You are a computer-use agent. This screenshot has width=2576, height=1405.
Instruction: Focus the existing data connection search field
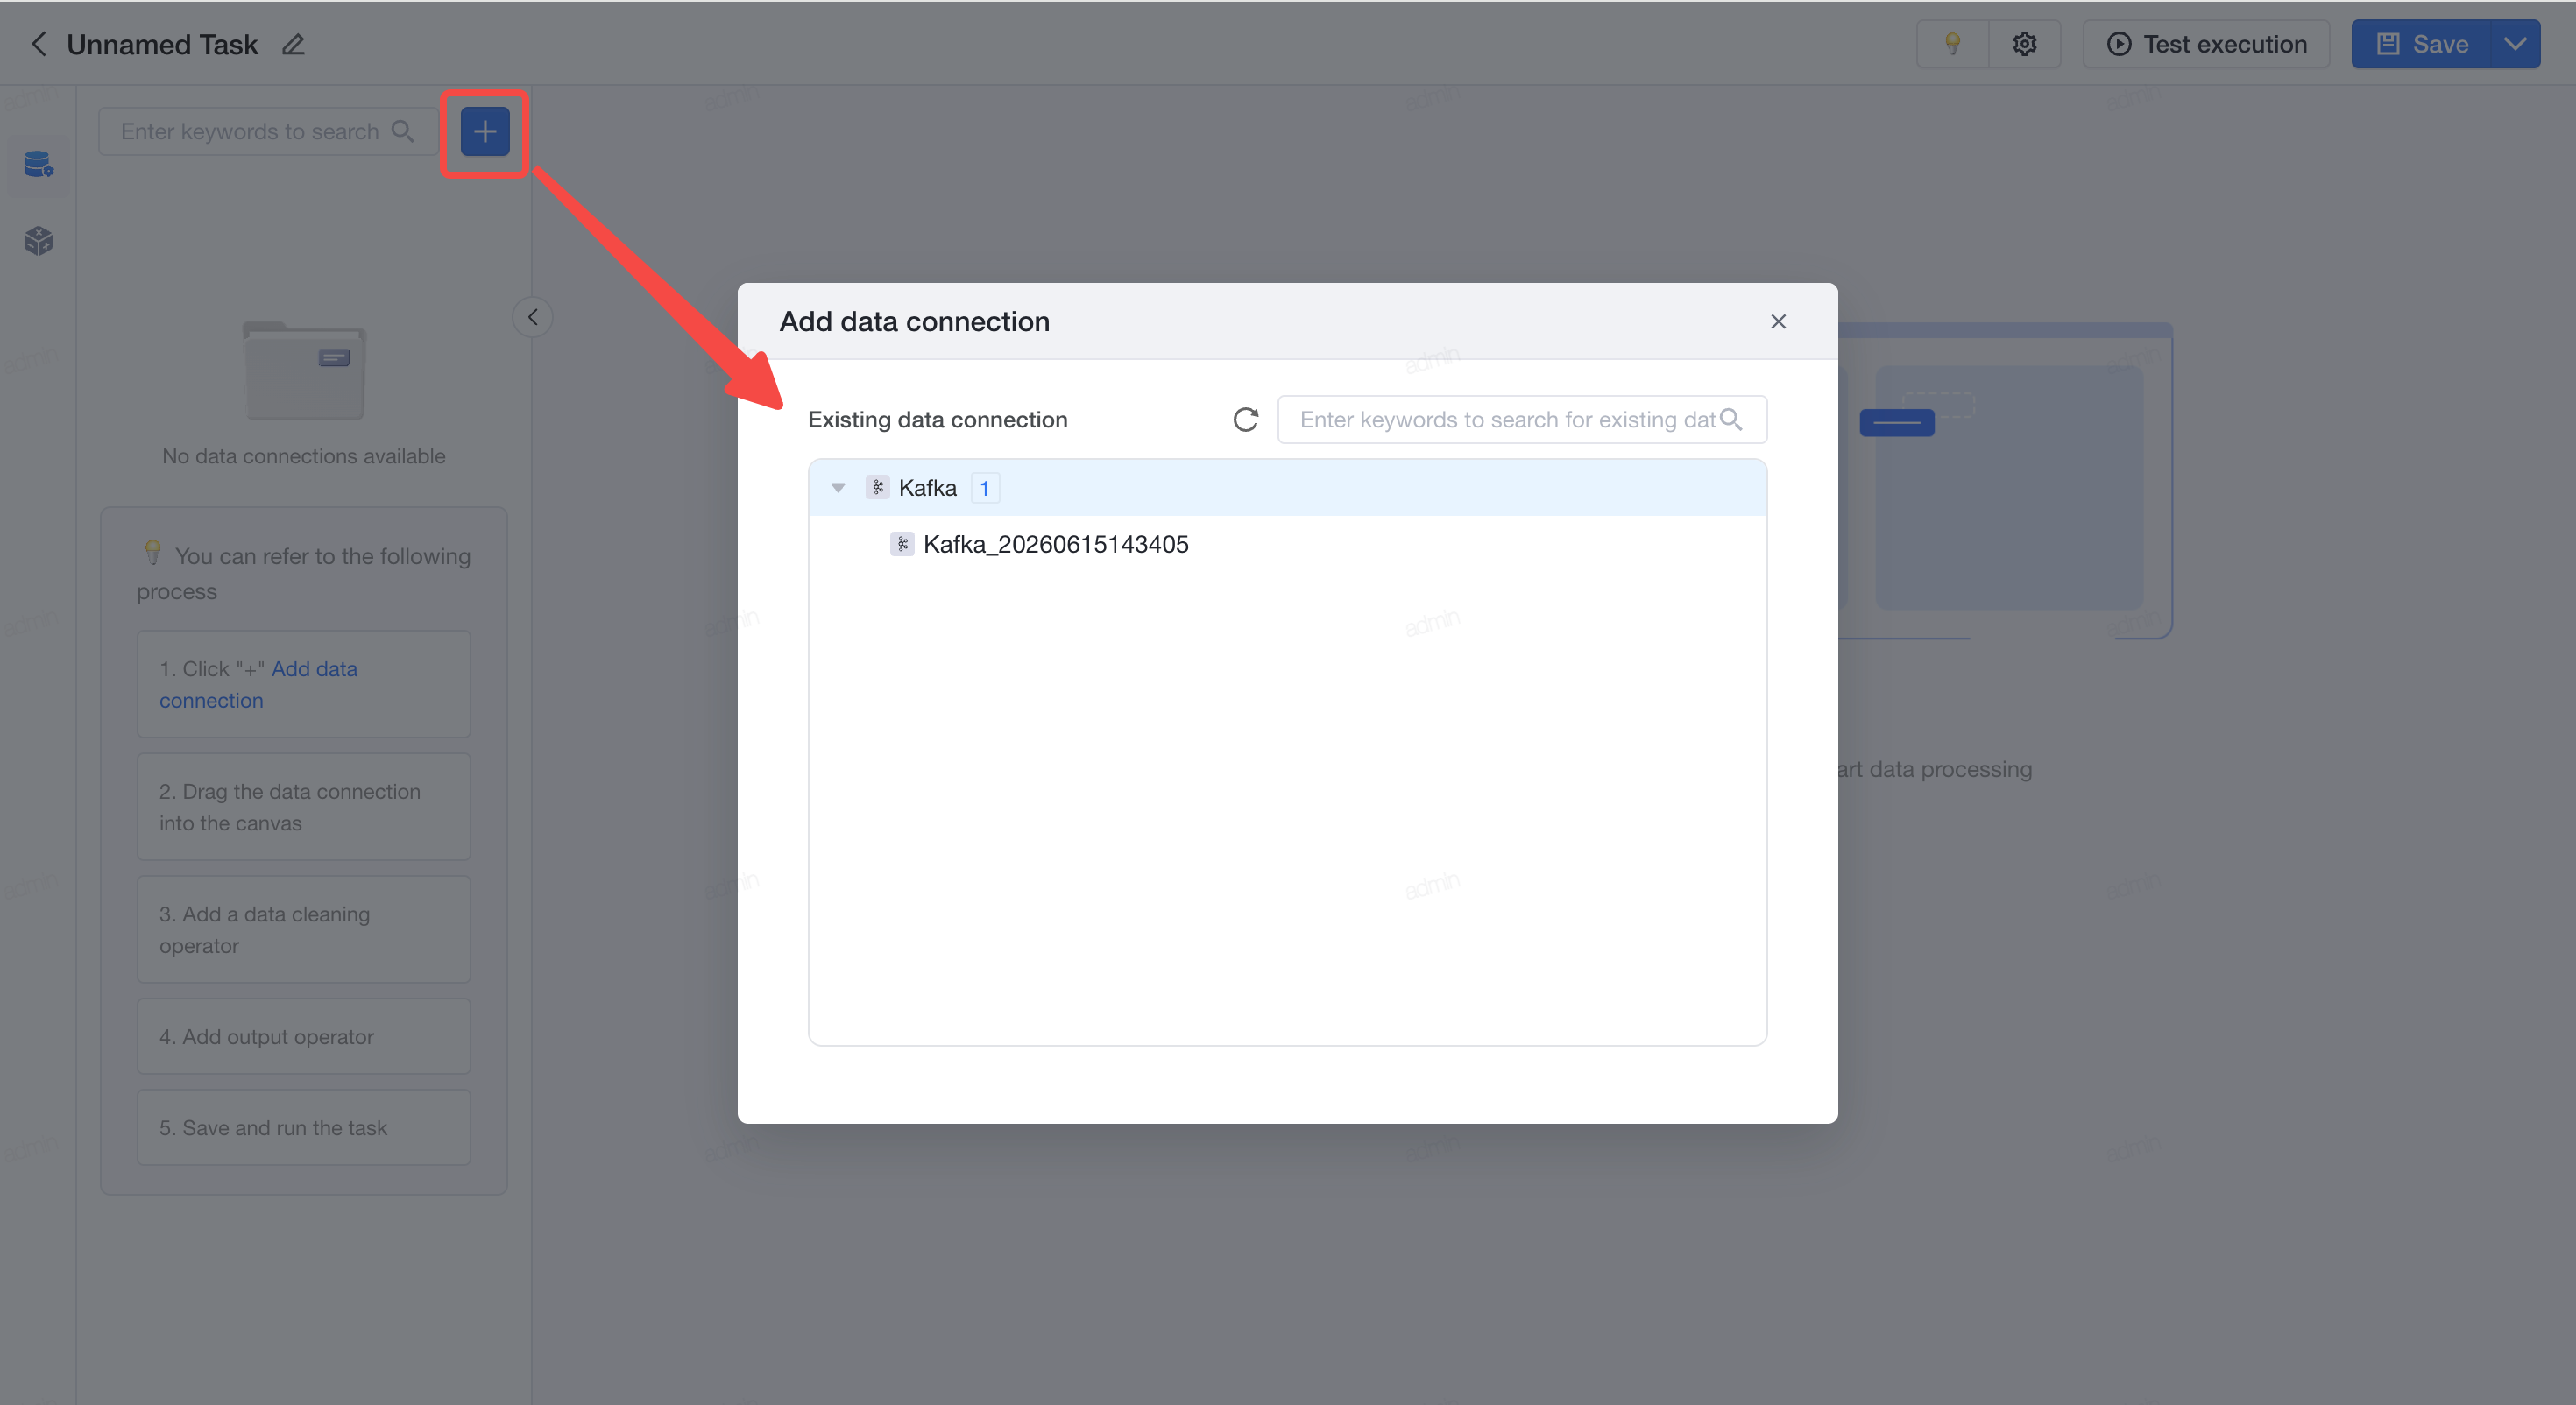click(1522, 419)
